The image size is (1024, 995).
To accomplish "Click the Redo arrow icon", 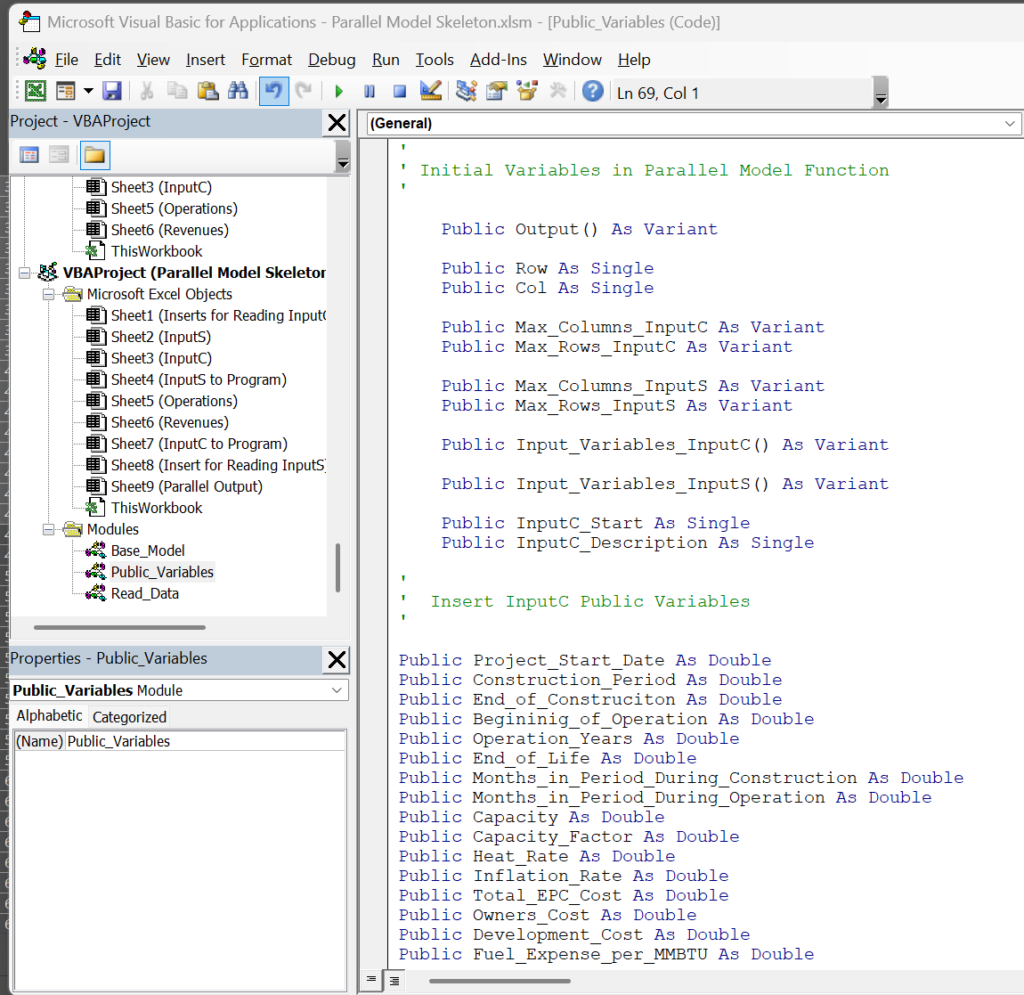I will [304, 91].
